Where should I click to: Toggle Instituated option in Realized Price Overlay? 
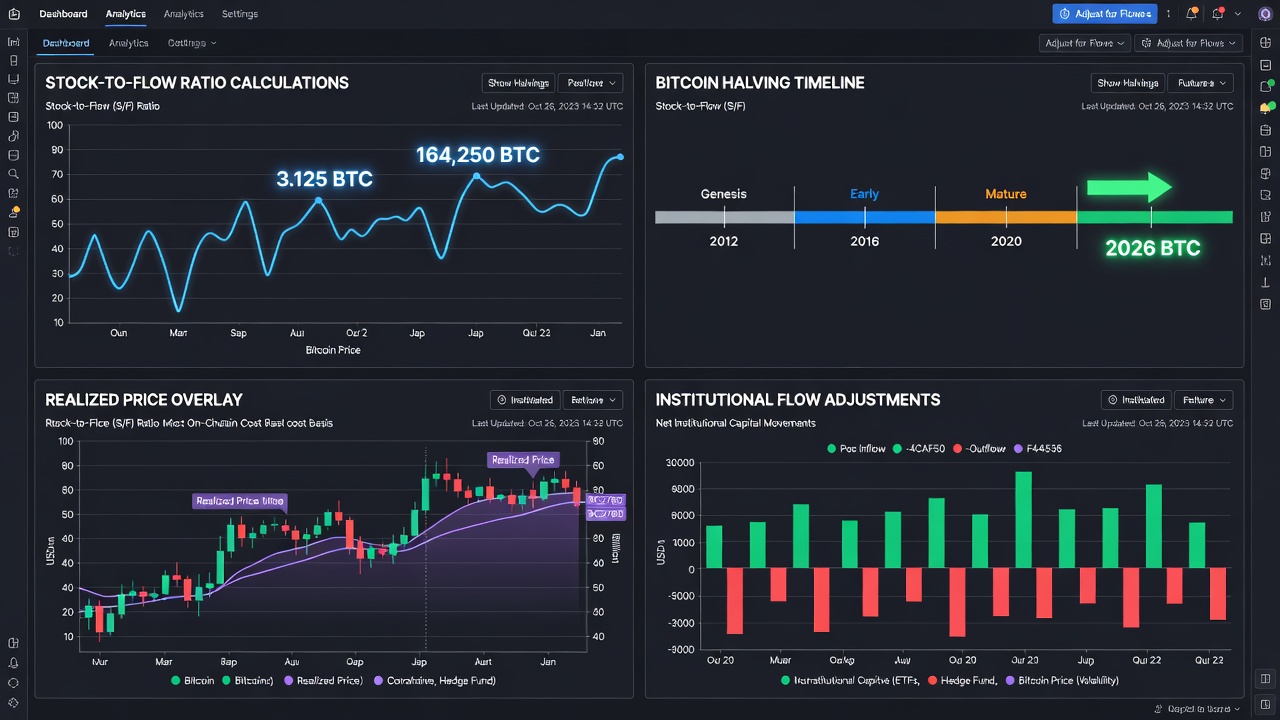tap(525, 400)
